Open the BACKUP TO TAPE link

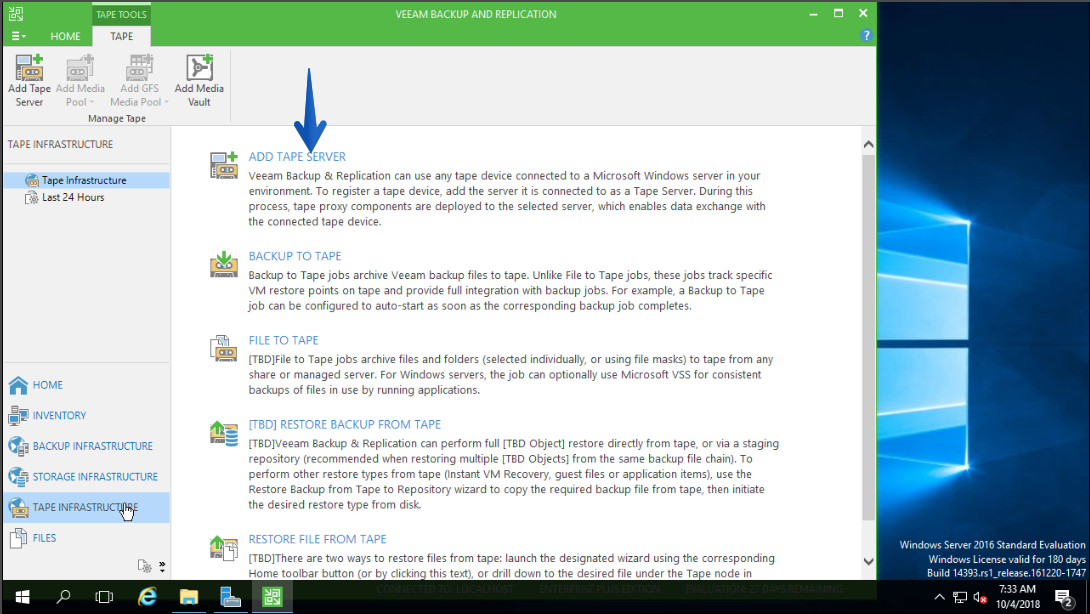pyautogui.click(x=295, y=256)
